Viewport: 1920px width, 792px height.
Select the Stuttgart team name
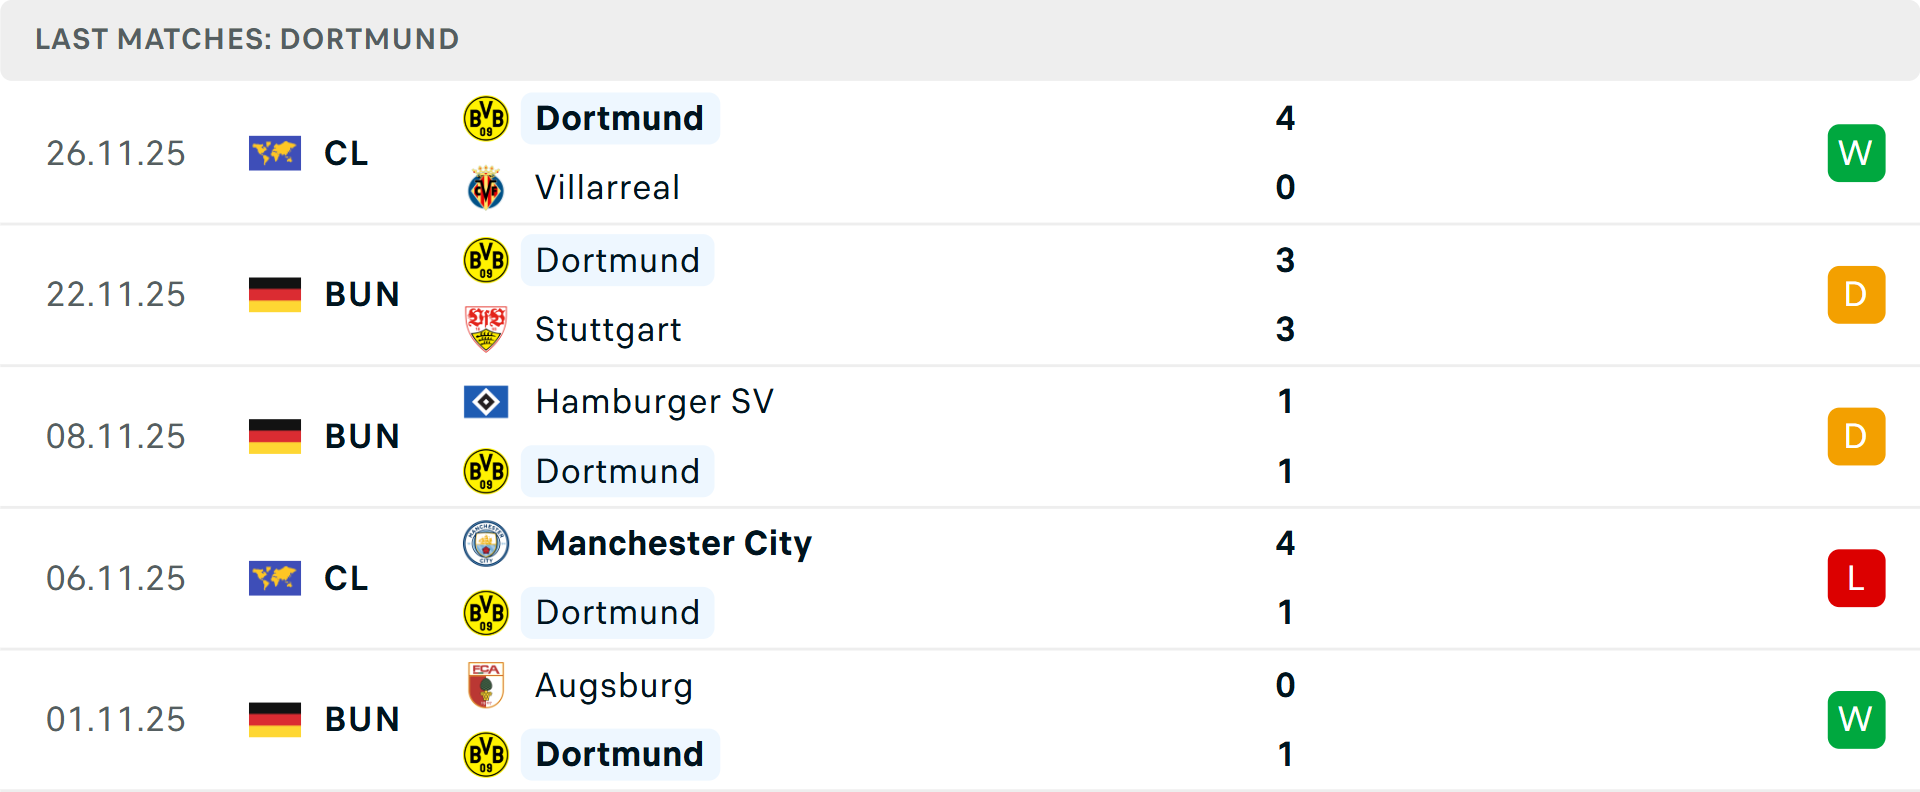click(608, 329)
